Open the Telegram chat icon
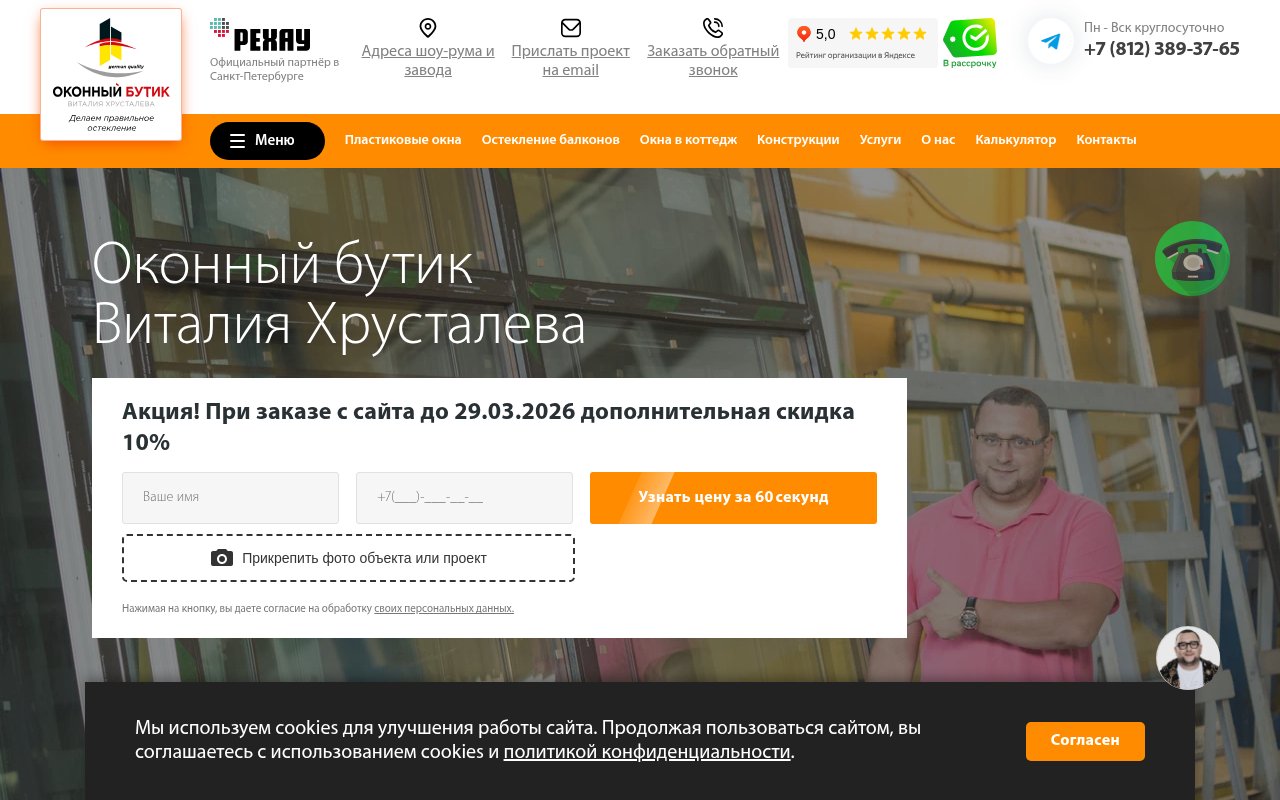Screen dimensions: 1280x800 click(x=1050, y=41)
